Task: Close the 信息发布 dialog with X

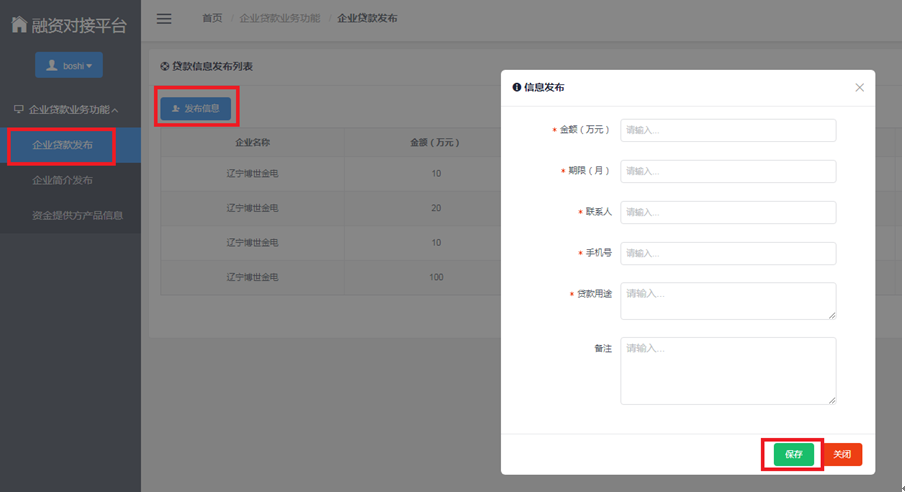Action: [x=859, y=88]
